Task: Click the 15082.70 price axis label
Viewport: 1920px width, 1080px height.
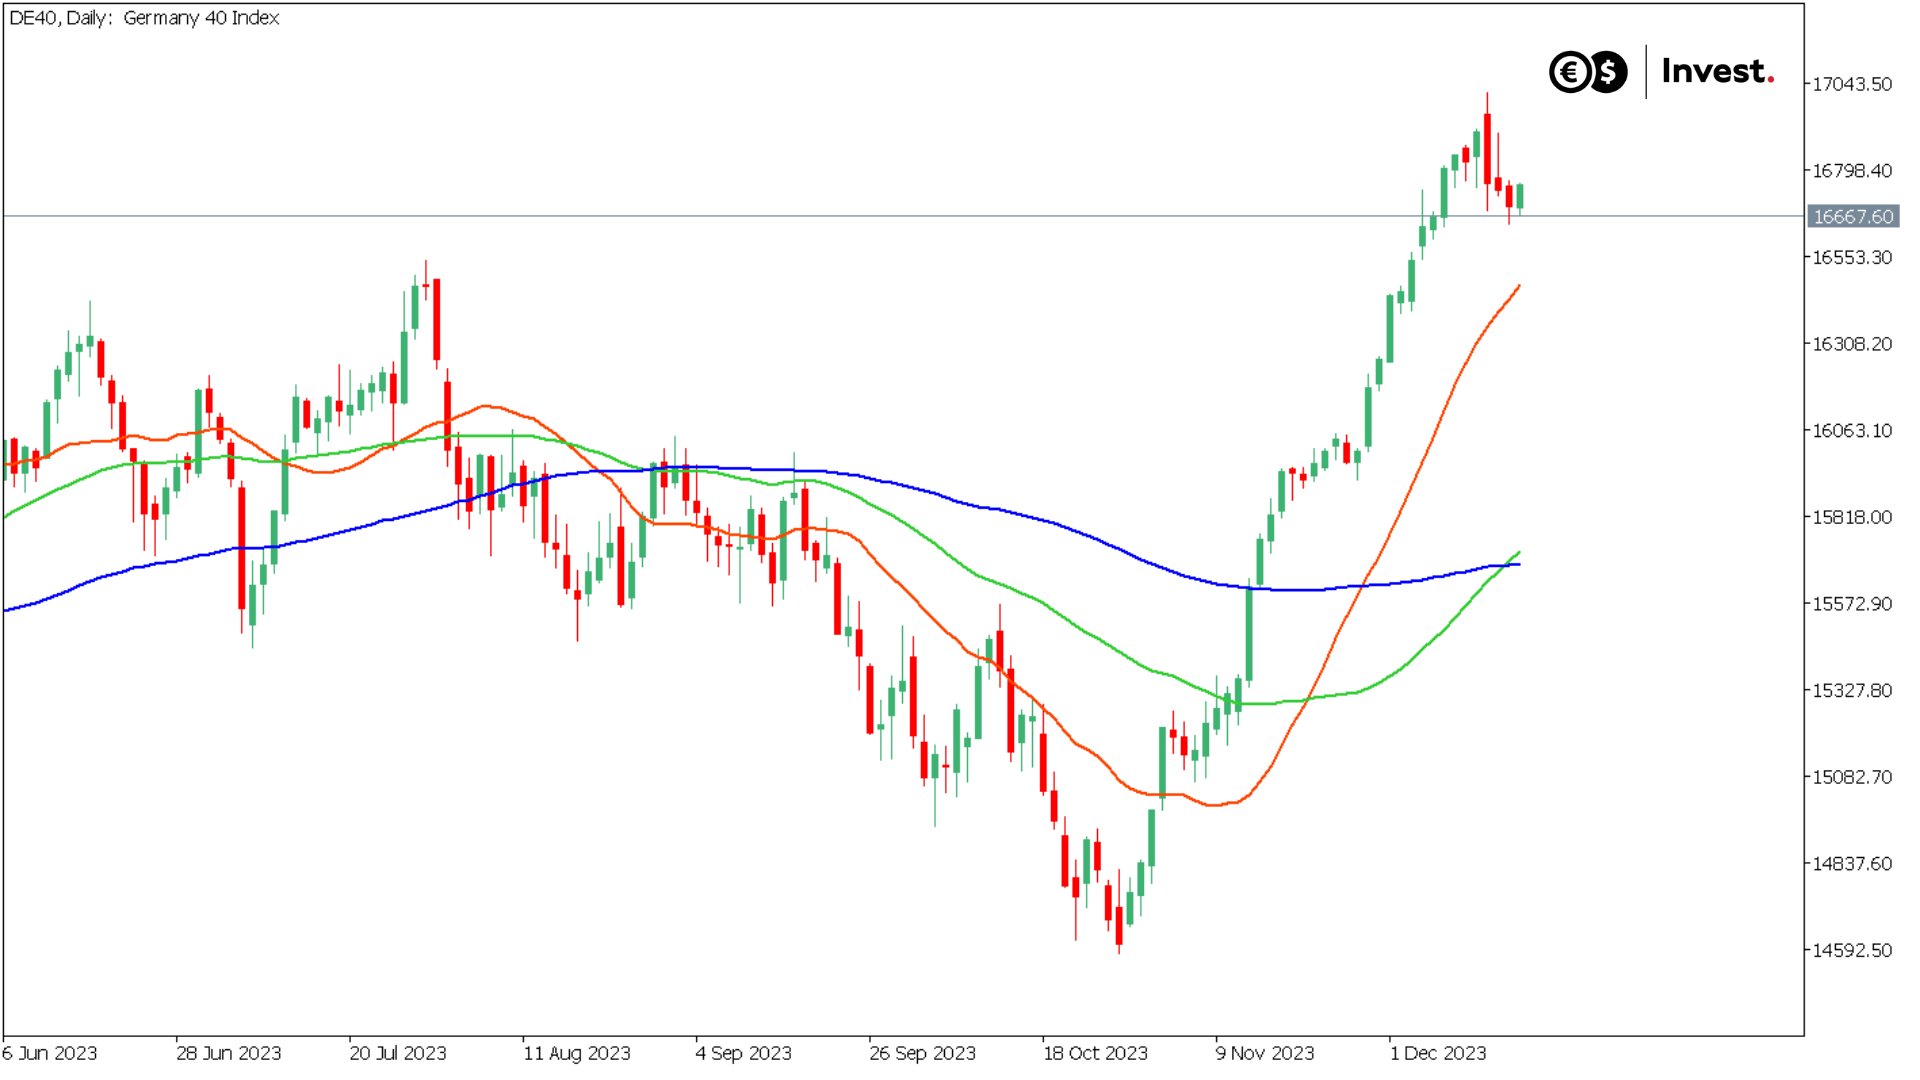Action: [x=1852, y=777]
